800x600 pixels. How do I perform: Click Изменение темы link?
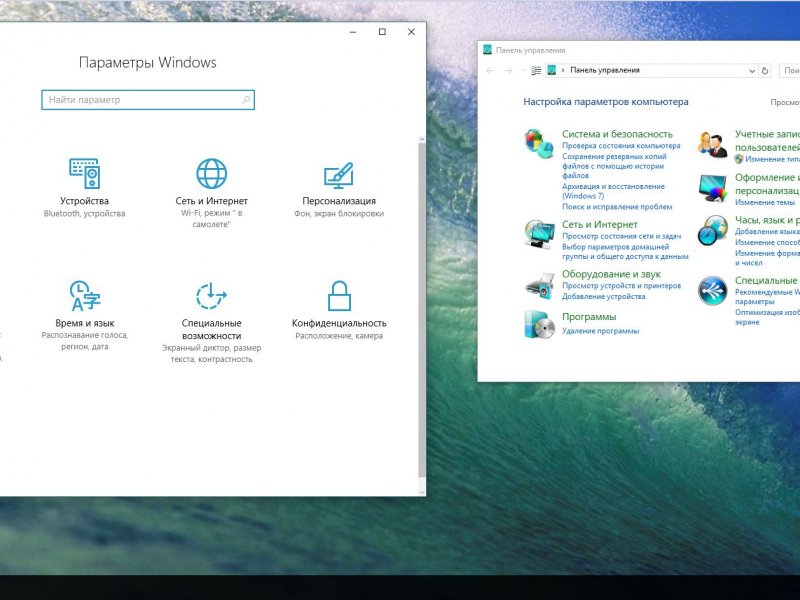coord(765,202)
